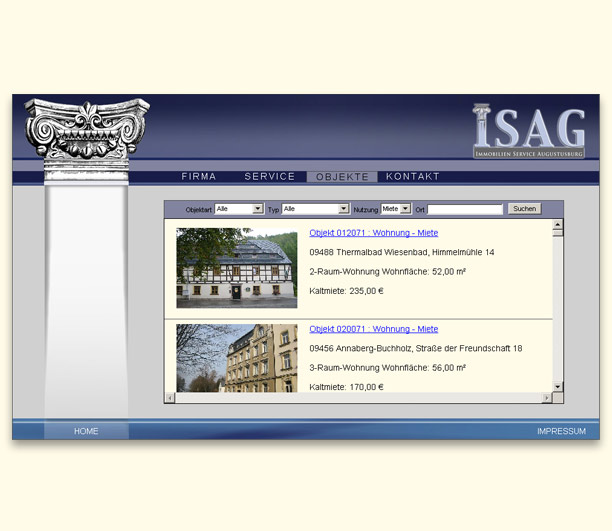
Task: Click the HOME link in the footer
Action: click(86, 431)
